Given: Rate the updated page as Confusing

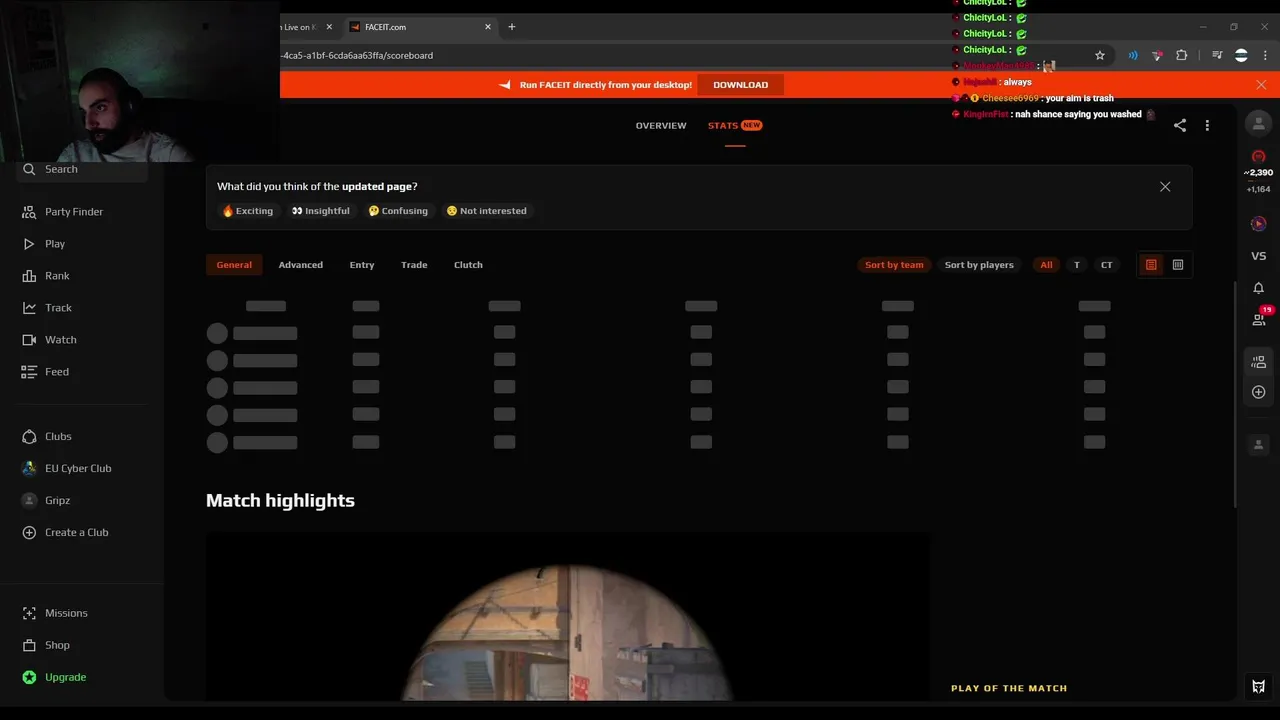Looking at the screenshot, I should click(398, 211).
